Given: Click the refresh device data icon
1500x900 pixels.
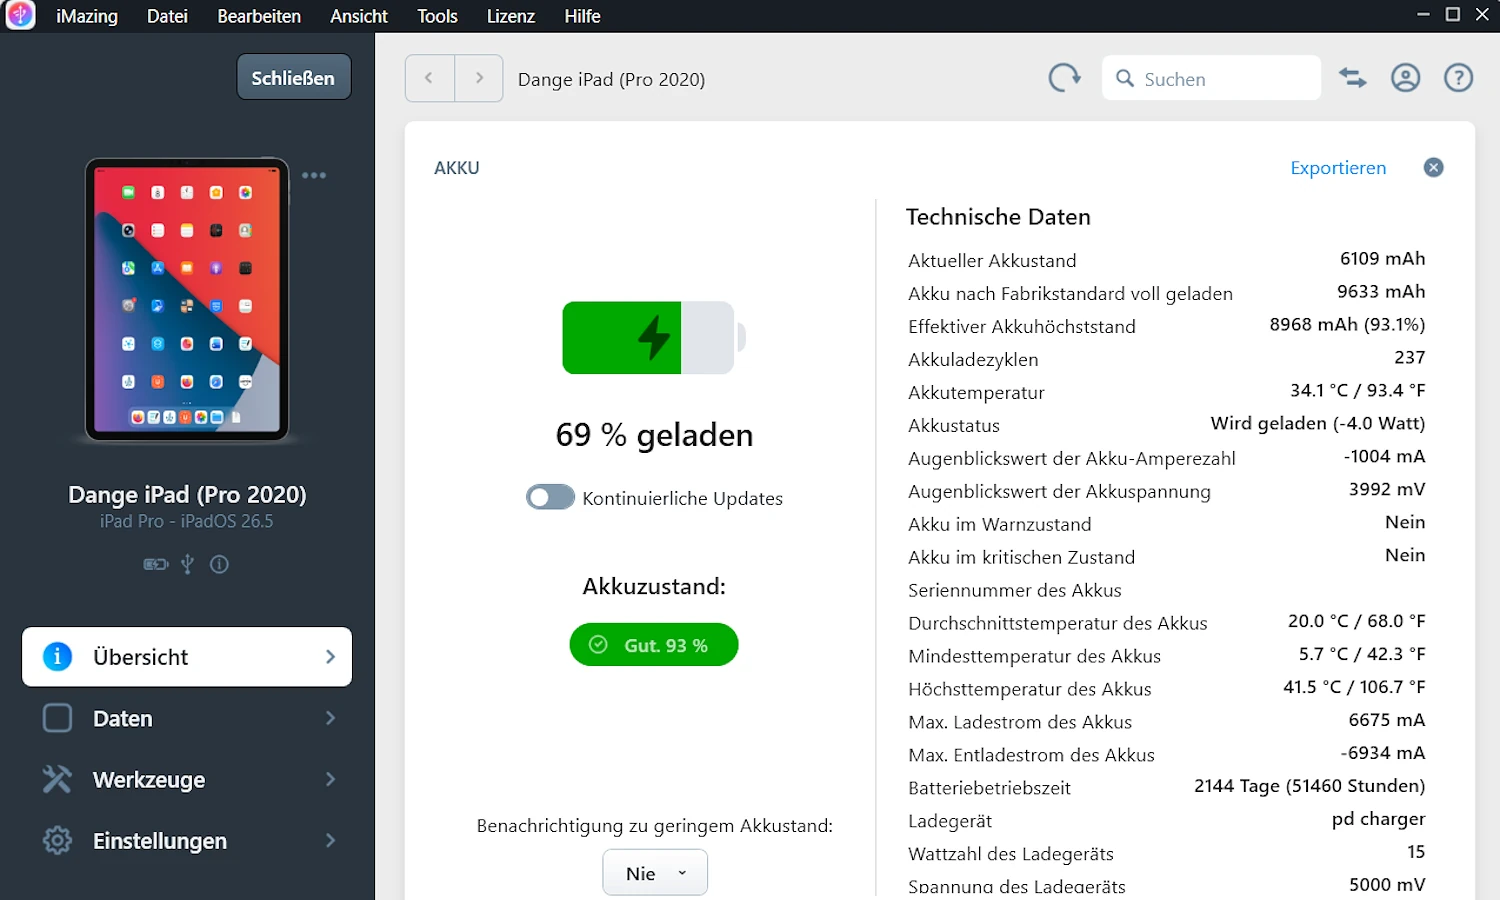Looking at the screenshot, I should click(x=1064, y=78).
